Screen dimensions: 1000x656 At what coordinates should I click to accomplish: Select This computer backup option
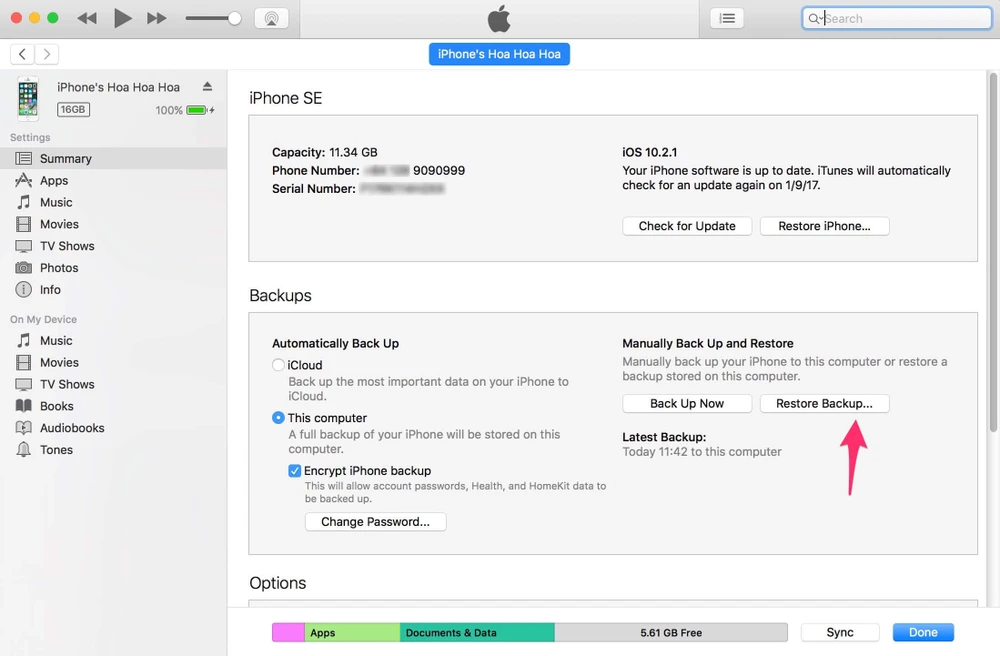(x=279, y=418)
